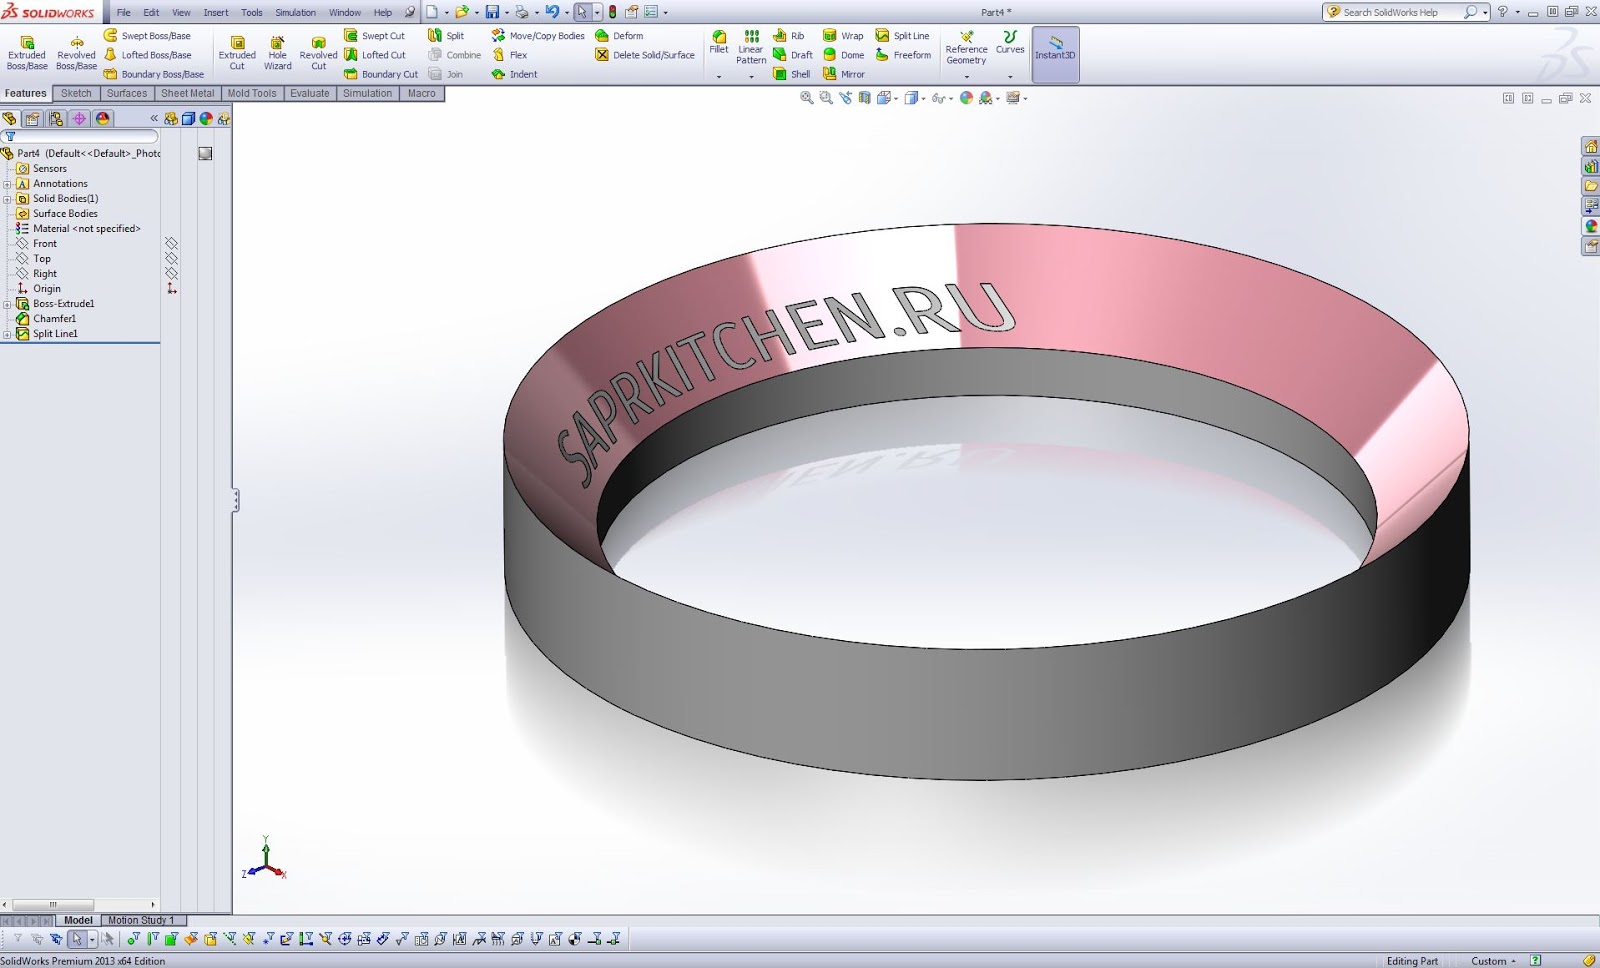Click Delete Solid/Surface tool
The height and width of the screenshot is (968, 1600).
pos(645,55)
